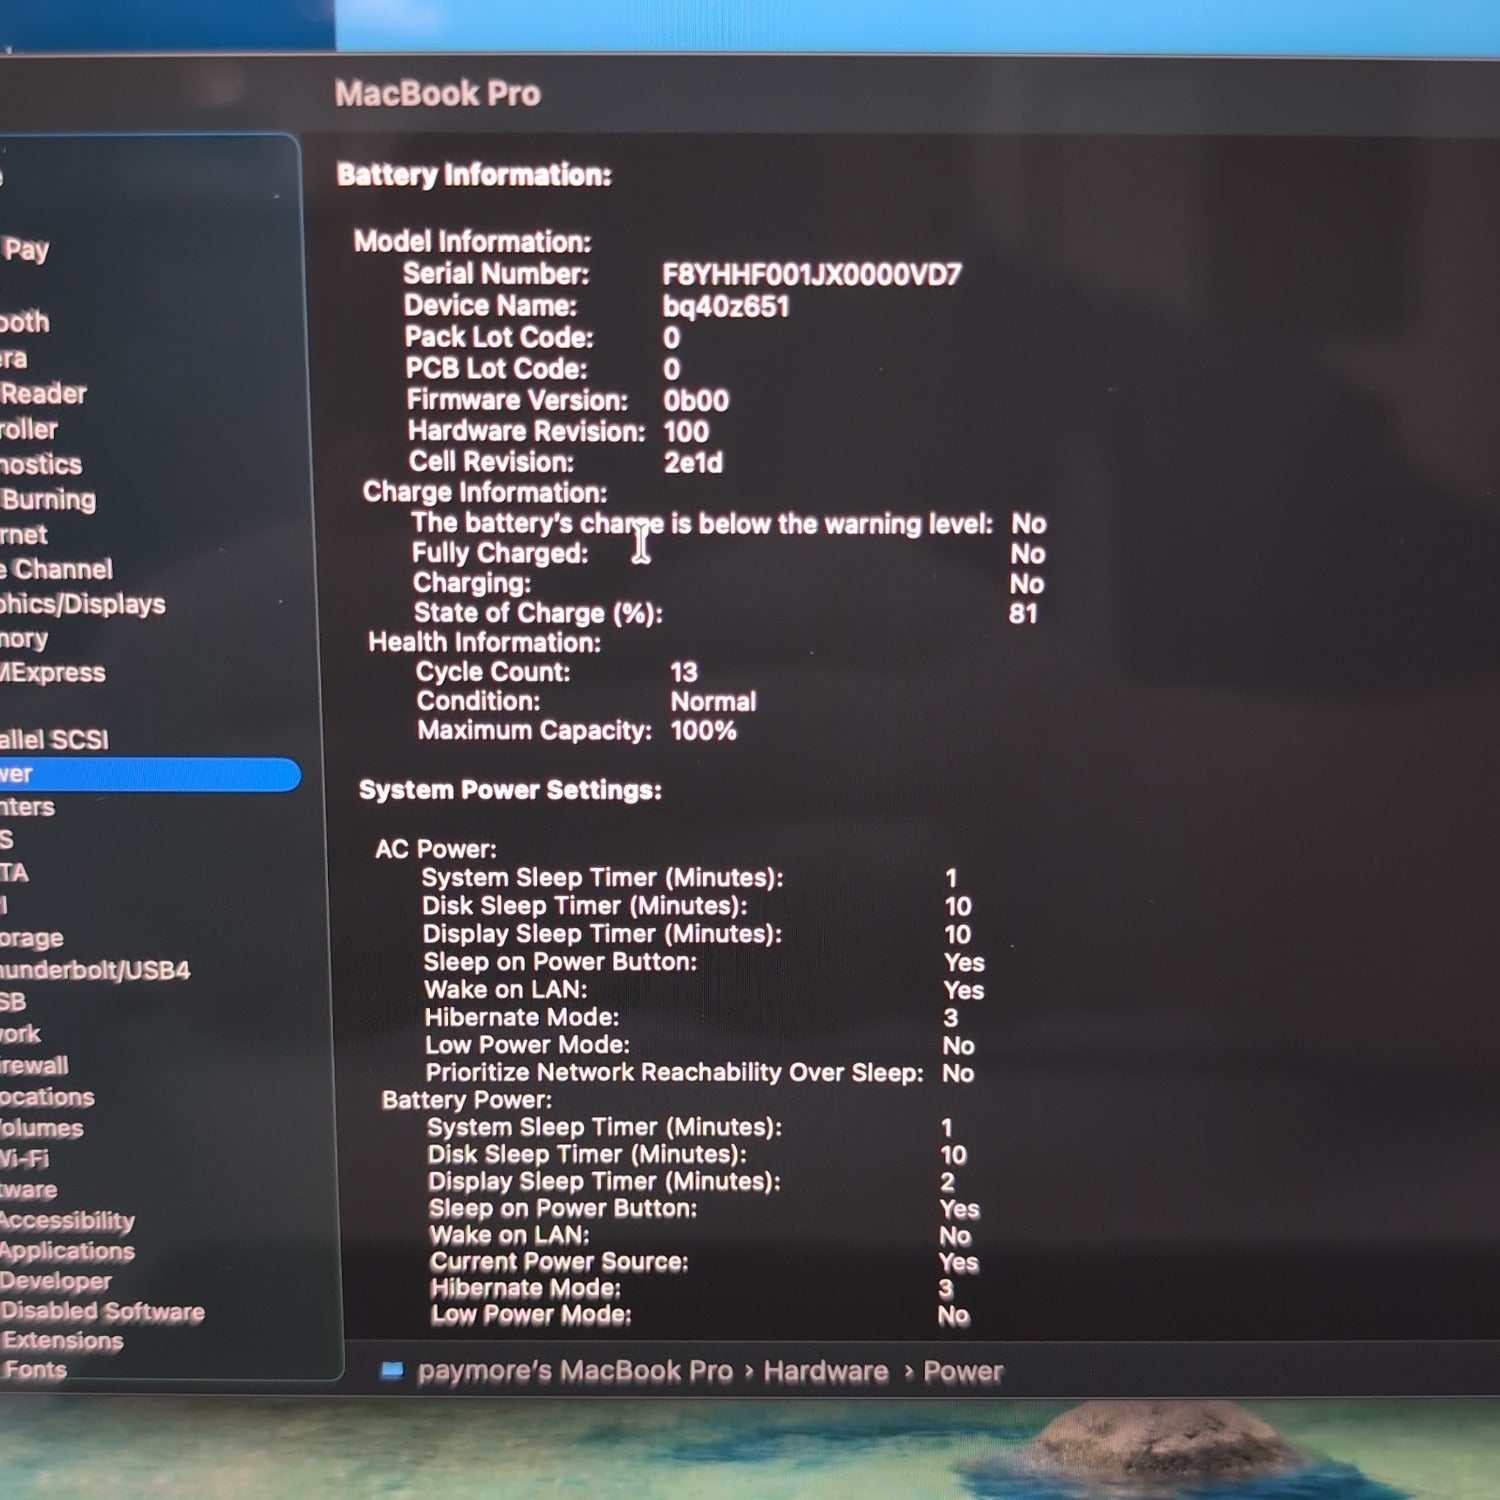Select the serial number F8YHHF001JX0000VD7
This screenshot has height=1500, width=1500.
[x=812, y=274]
